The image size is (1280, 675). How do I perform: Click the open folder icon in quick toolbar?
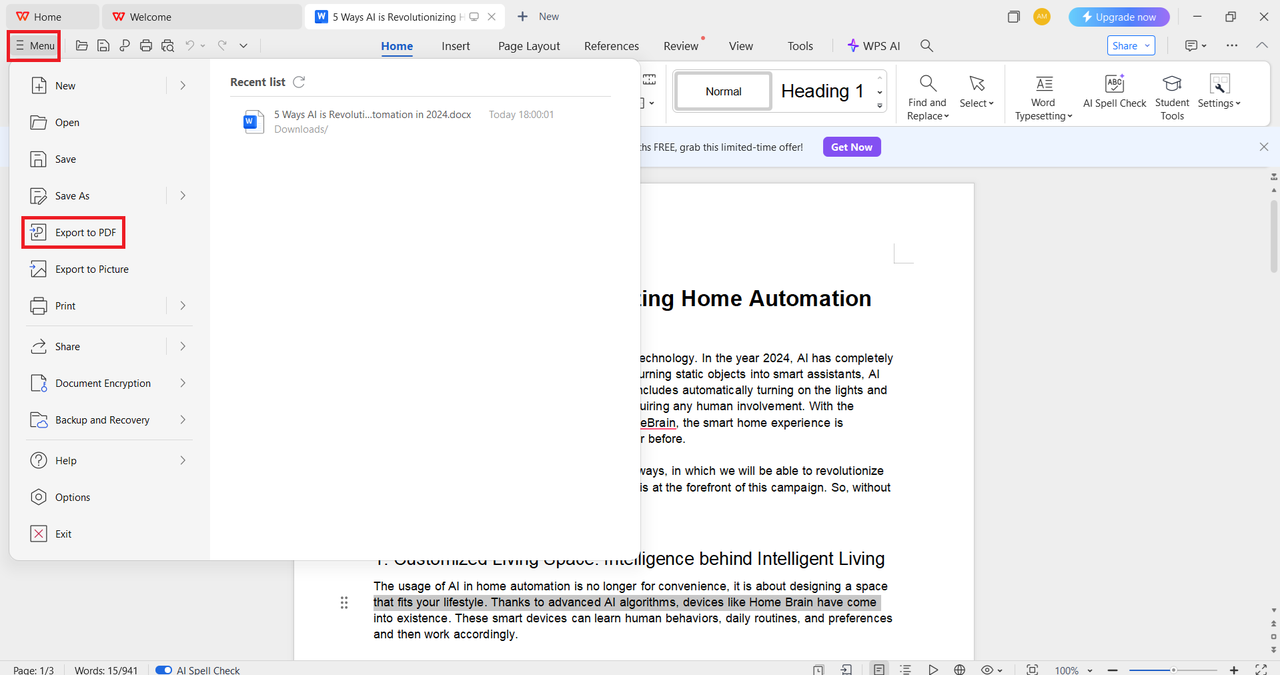(82, 46)
